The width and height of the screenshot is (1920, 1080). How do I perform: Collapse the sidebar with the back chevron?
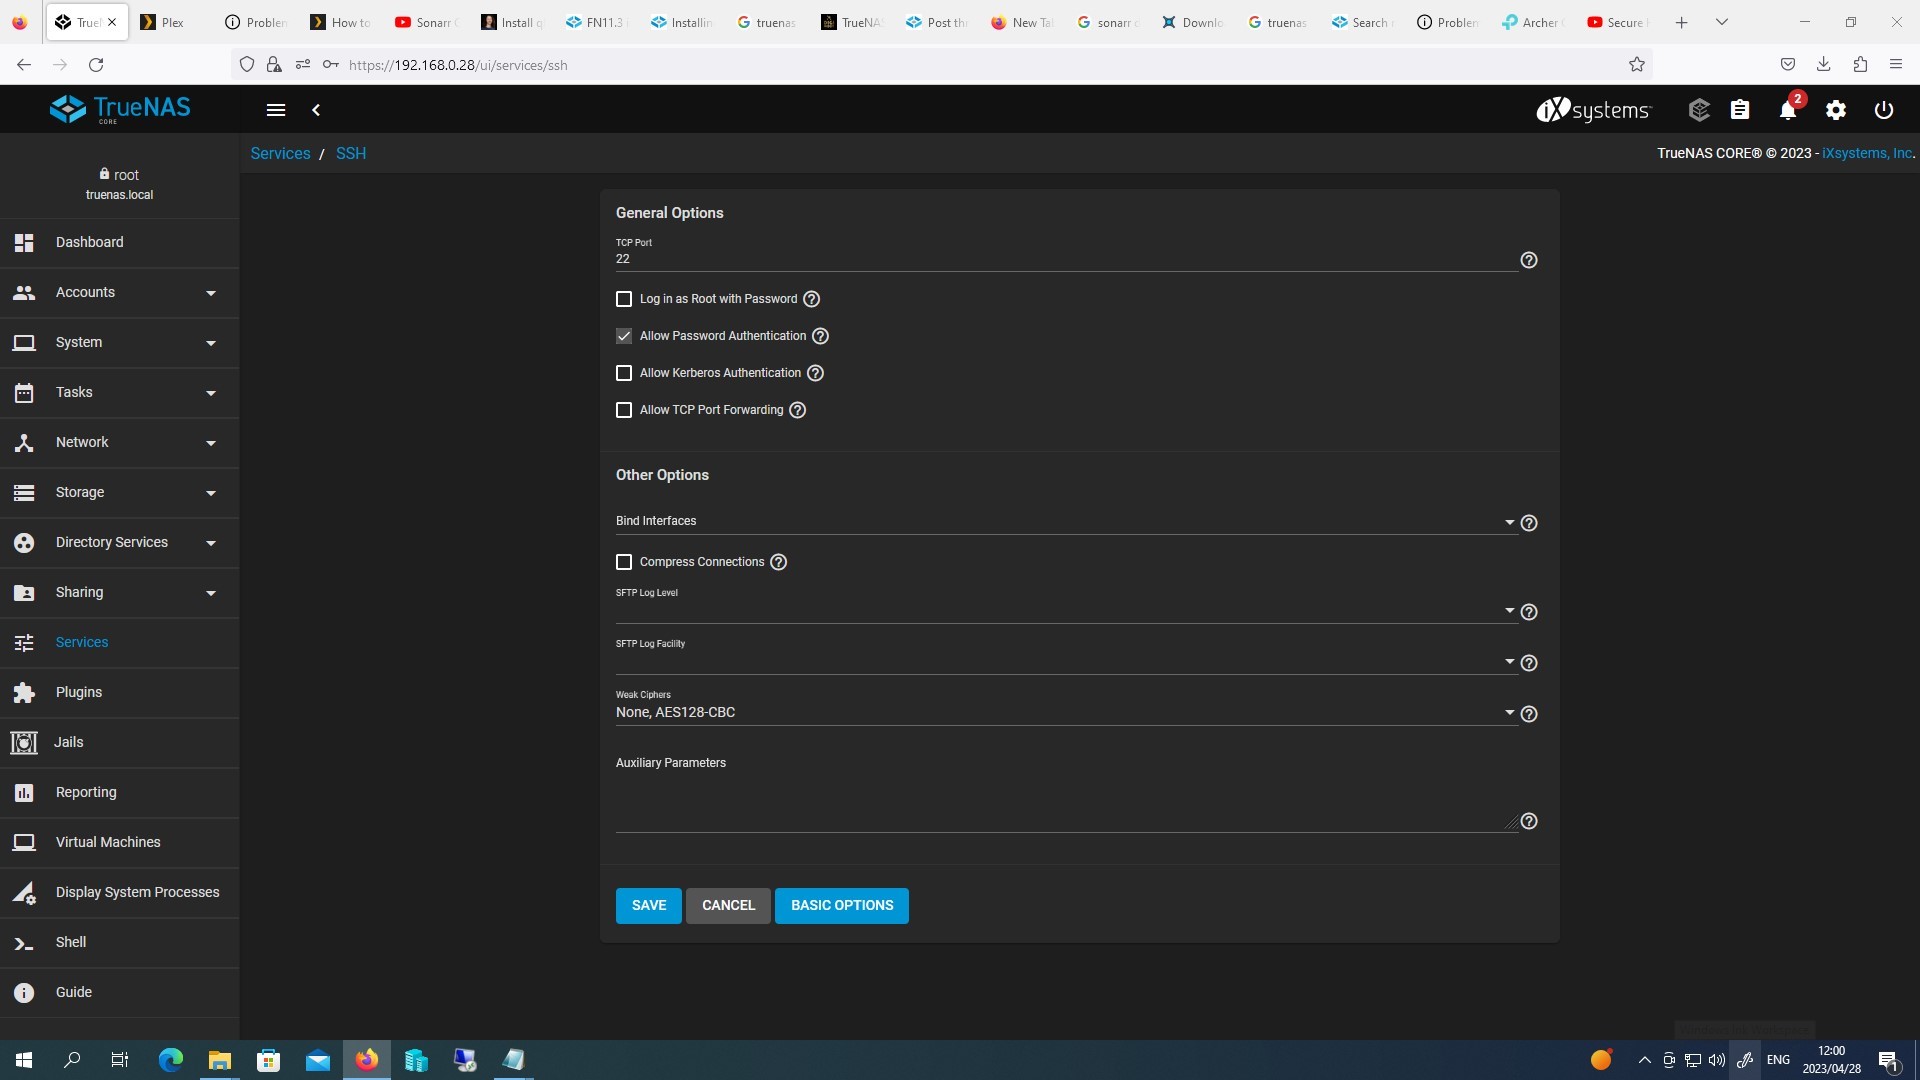point(316,110)
